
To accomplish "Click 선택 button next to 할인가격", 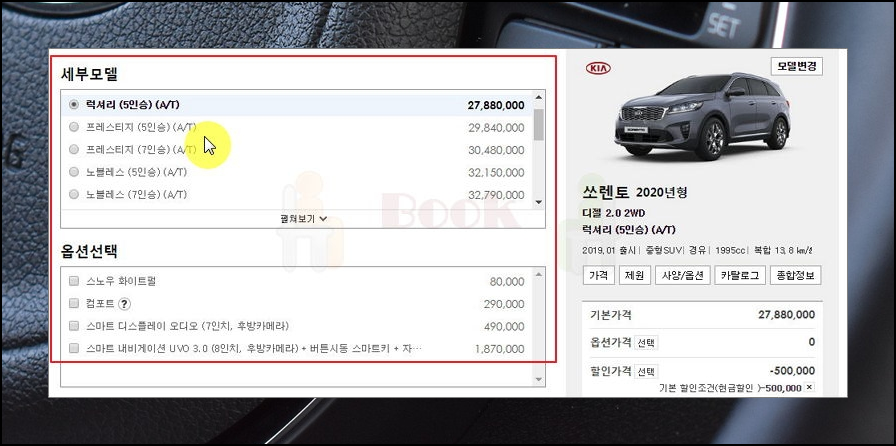I will click(x=646, y=371).
